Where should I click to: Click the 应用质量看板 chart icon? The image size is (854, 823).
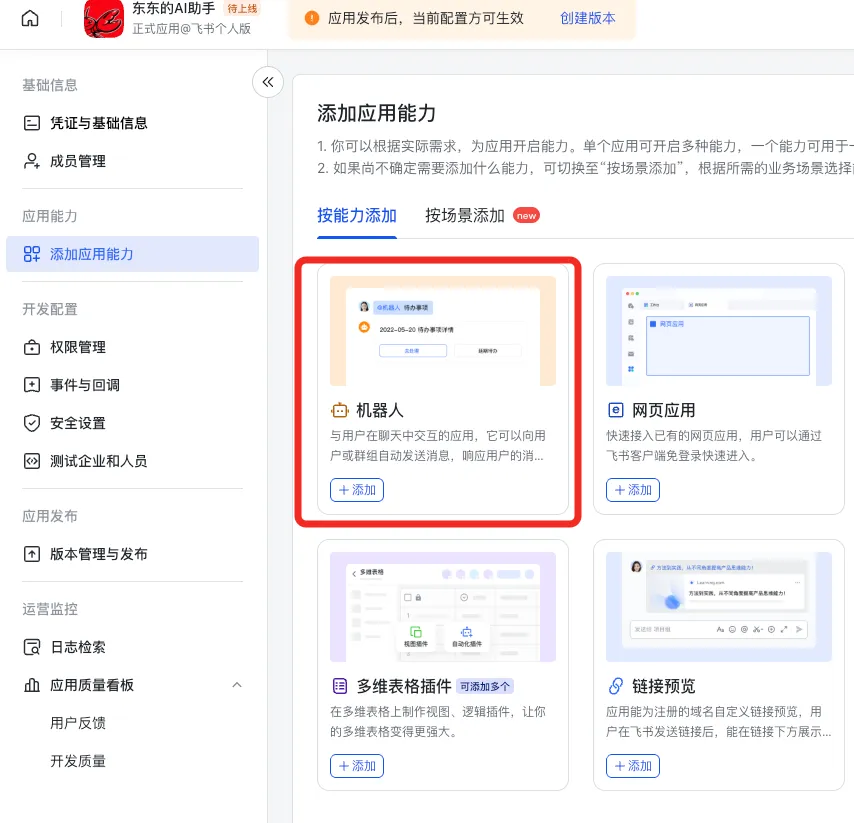pyautogui.click(x=32, y=685)
